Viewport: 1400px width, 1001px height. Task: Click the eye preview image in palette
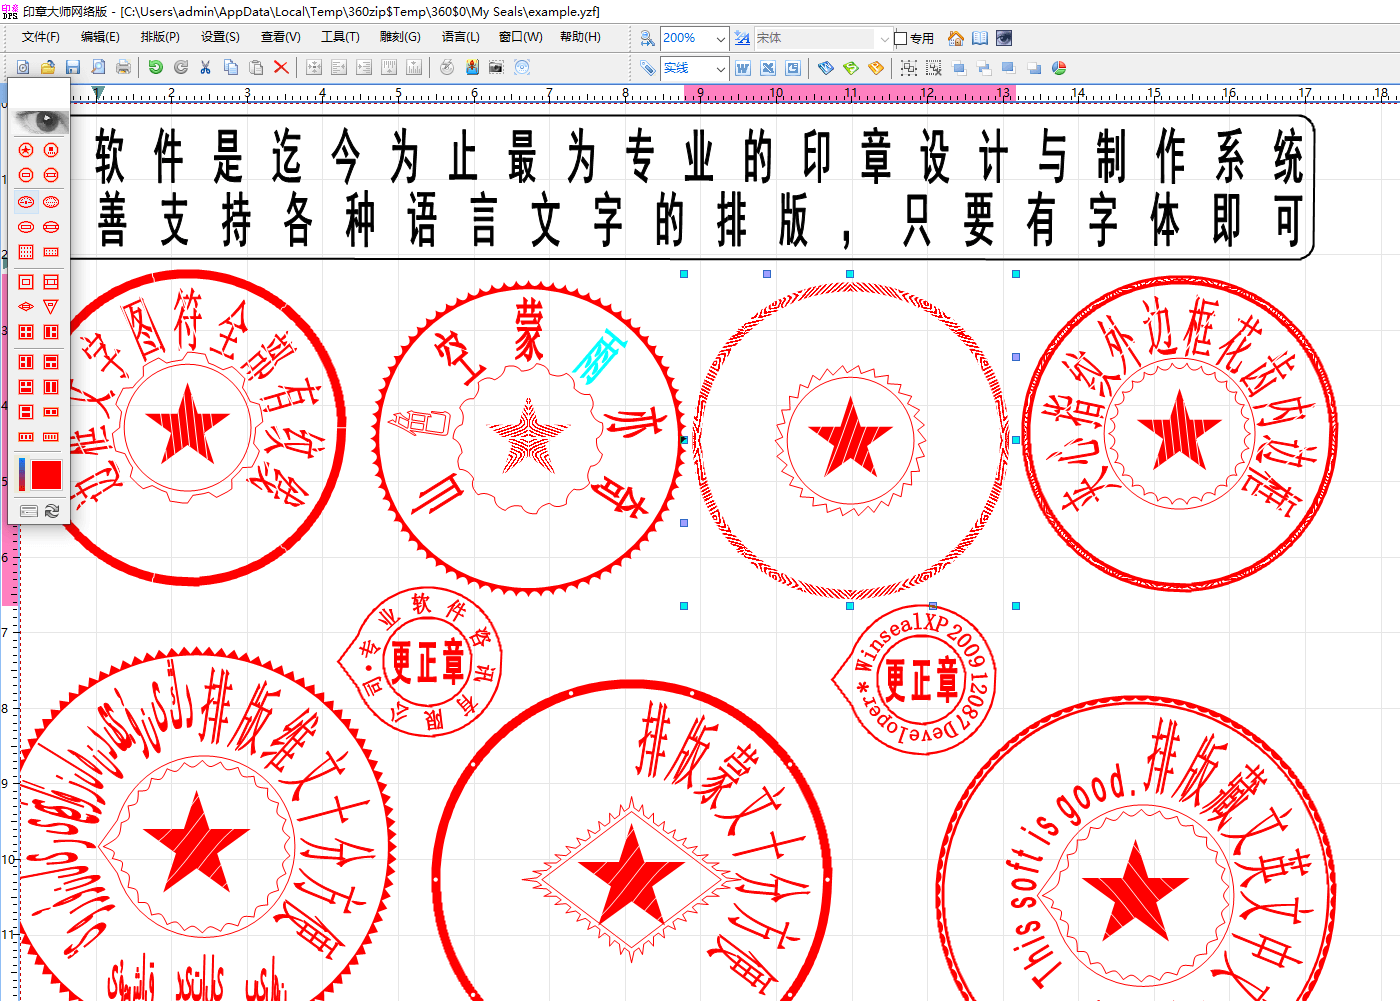pos(39,121)
